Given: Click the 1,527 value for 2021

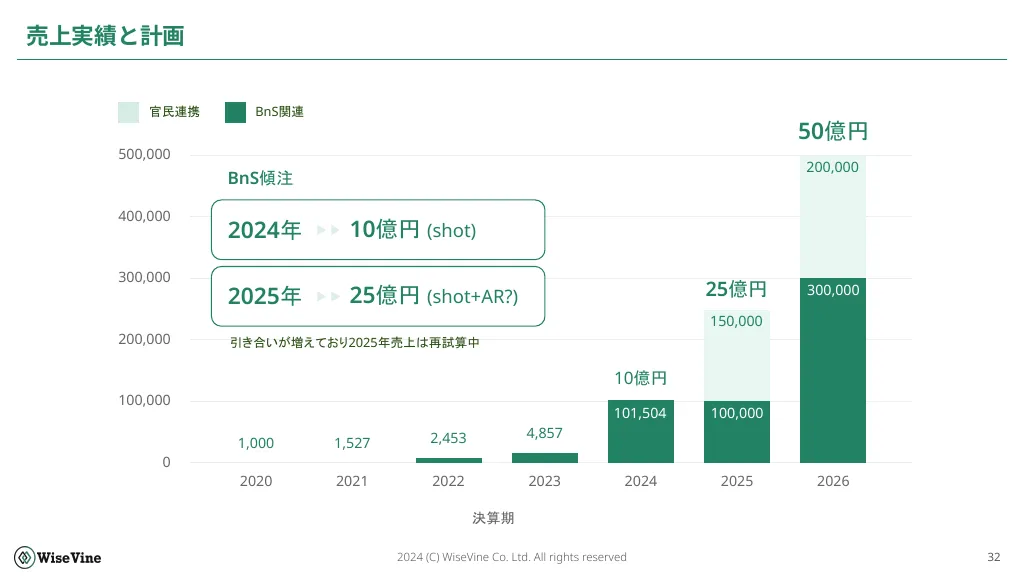Looking at the screenshot, I should pos(352,443).
